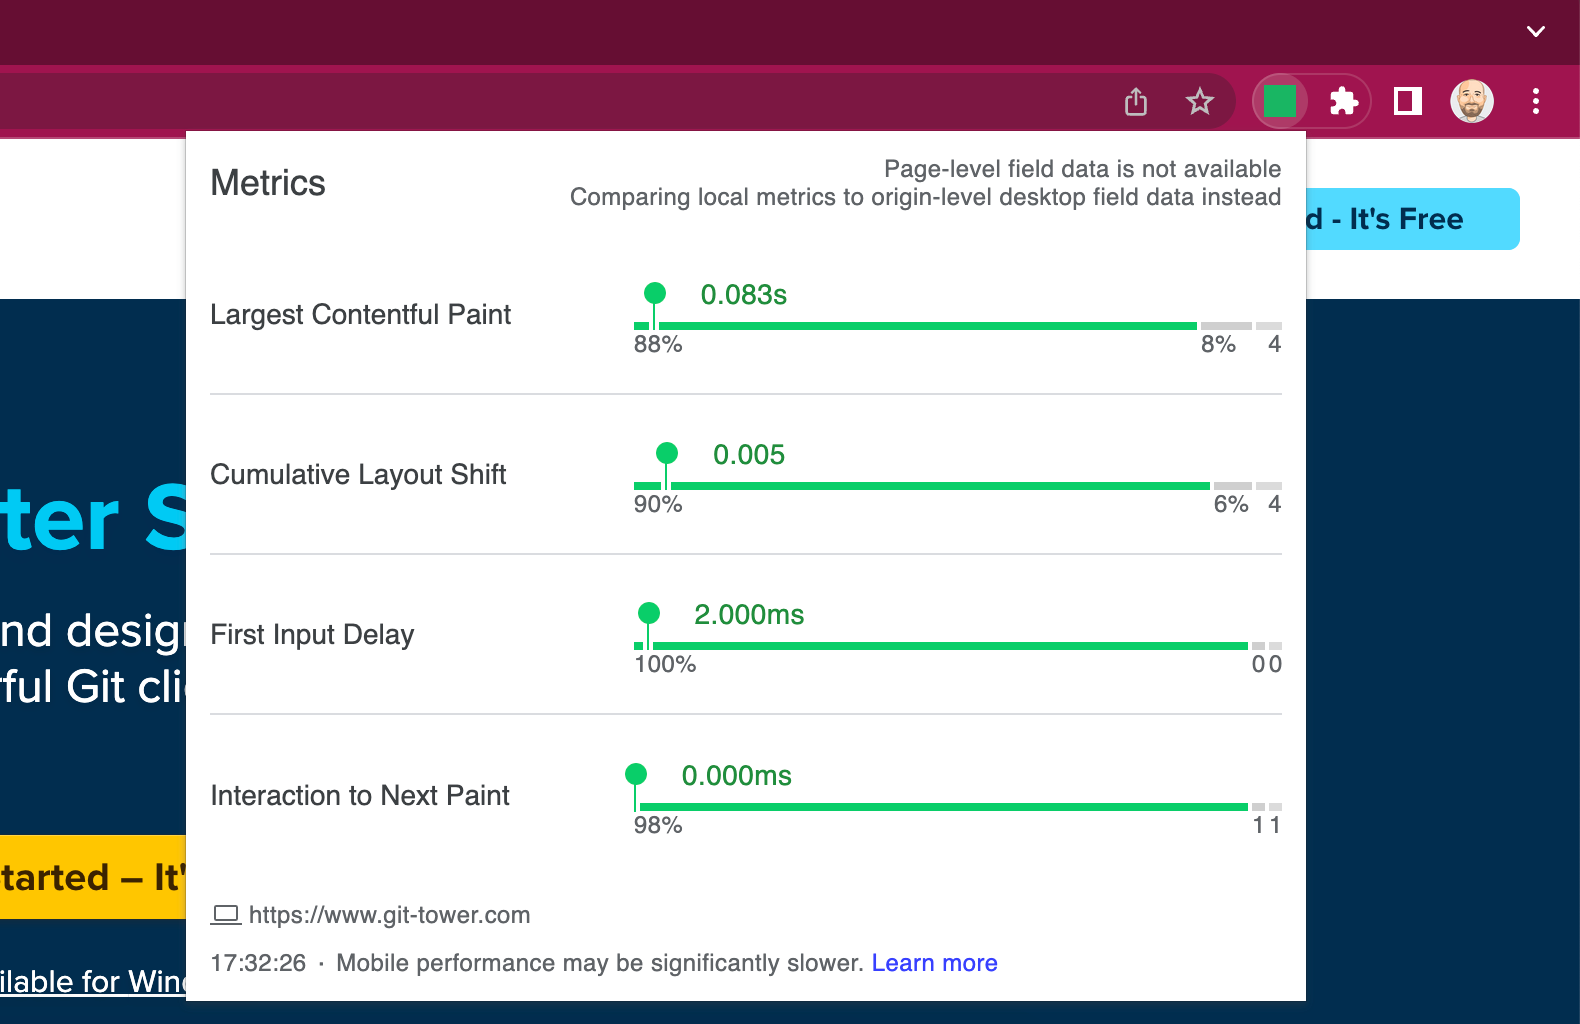
Task: Click the First Input Delay marker dot
Action: [649, 613]
